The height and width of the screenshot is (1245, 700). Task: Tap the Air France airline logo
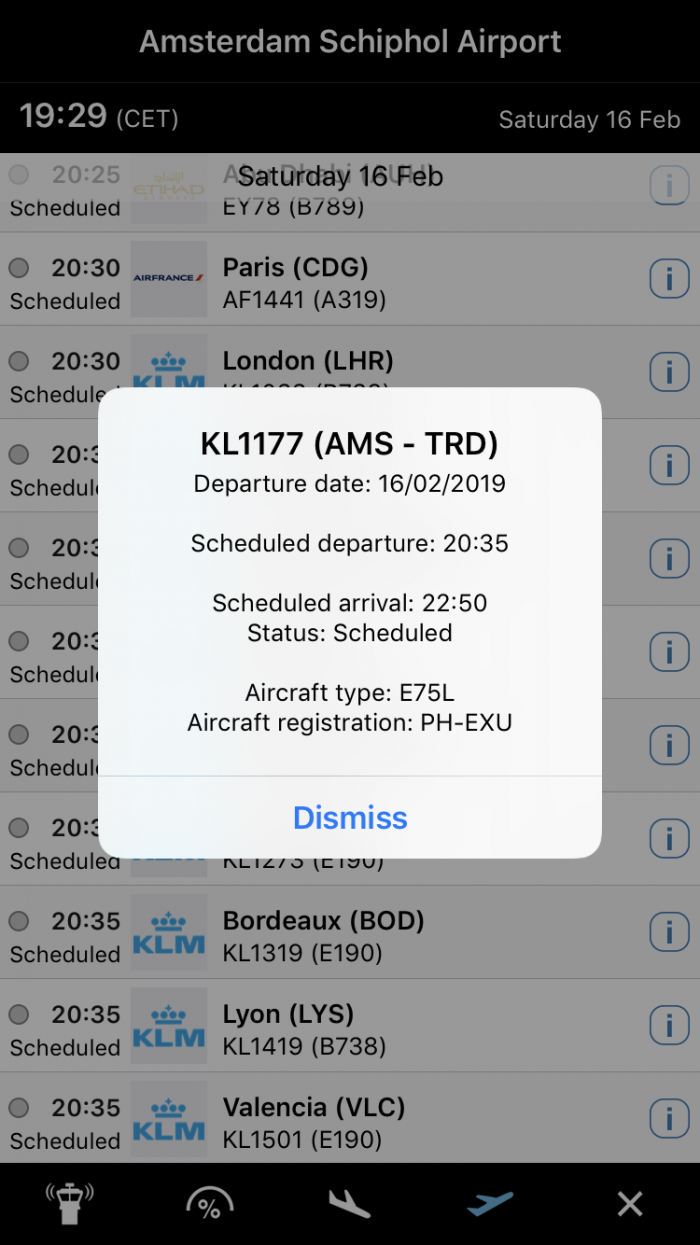(168, 279)
